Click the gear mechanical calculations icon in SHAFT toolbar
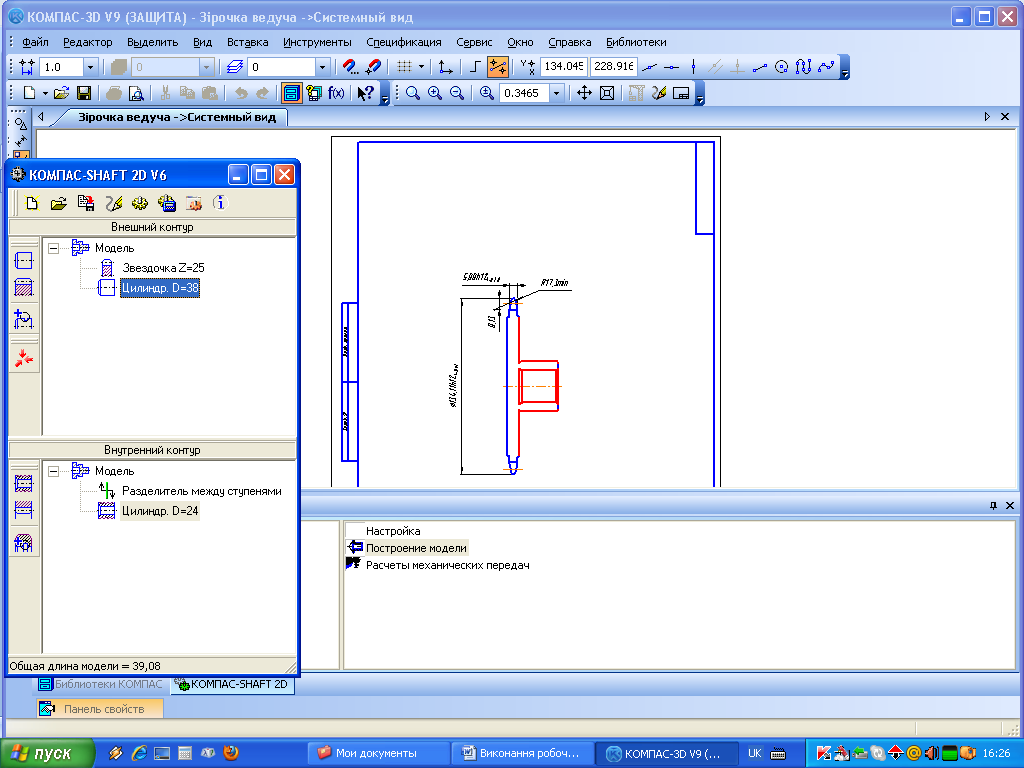The height and width of the screenshot is (768, 1024). coord(140,203)
